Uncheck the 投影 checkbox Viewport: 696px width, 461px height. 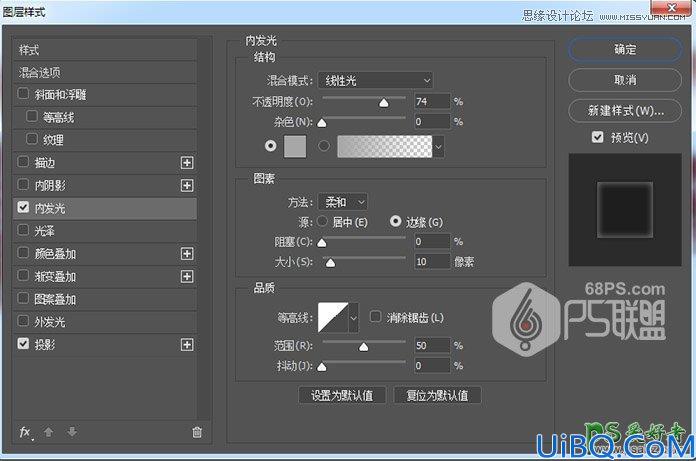[x=23, y=344]
